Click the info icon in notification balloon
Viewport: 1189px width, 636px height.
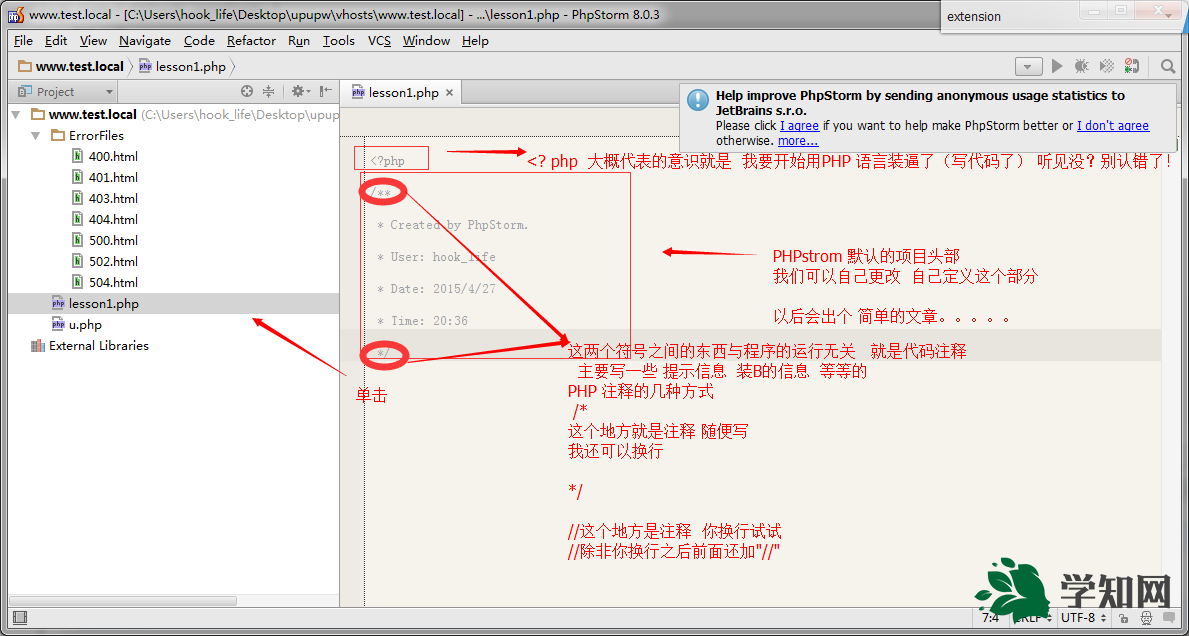[x=698, y=100]
